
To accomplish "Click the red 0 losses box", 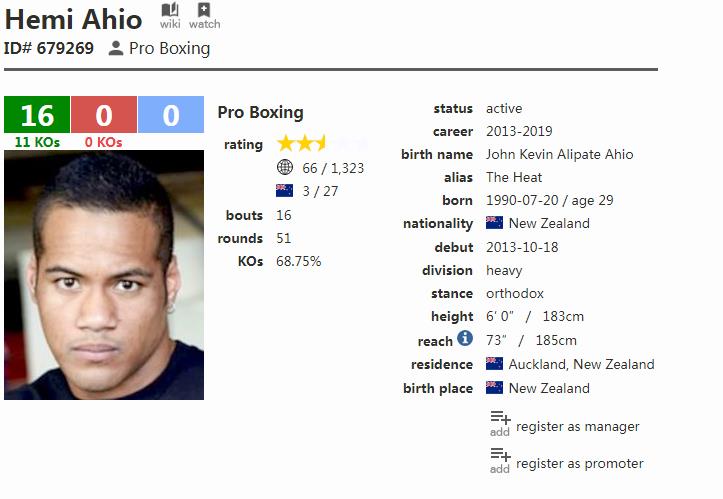I will 104,115.
